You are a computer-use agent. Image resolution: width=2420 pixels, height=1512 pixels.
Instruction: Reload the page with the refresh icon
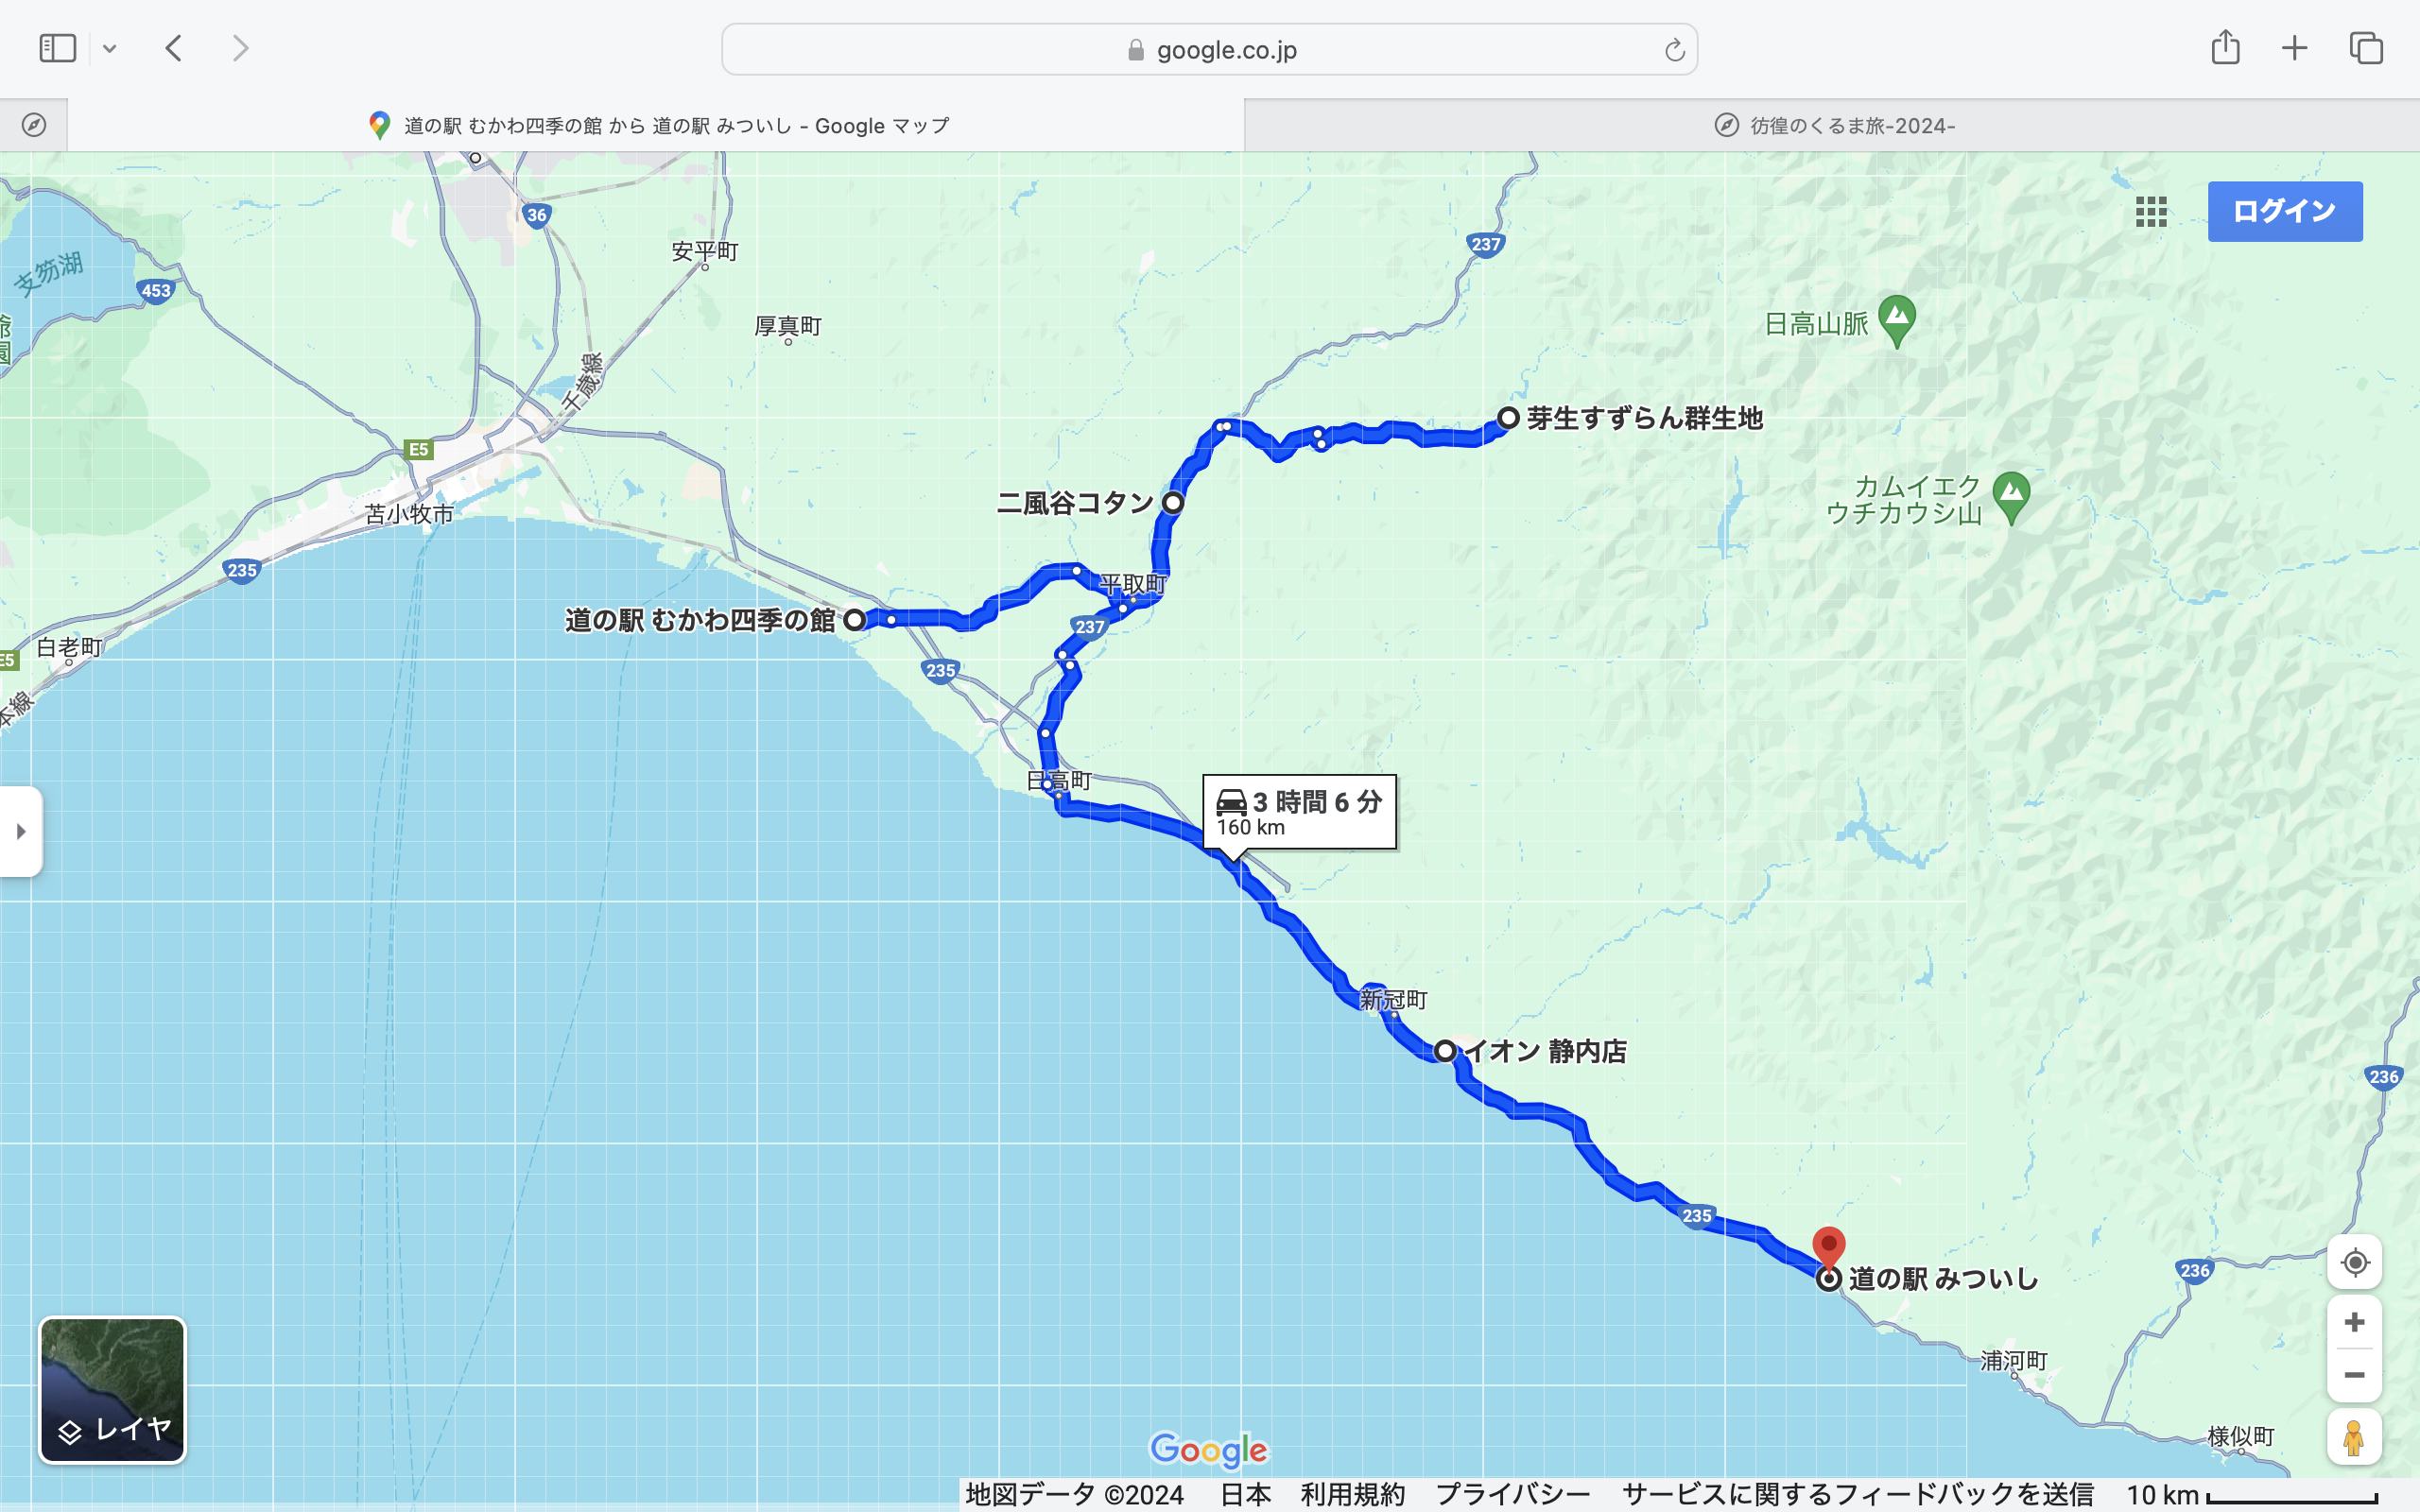tap(1674, 50)
